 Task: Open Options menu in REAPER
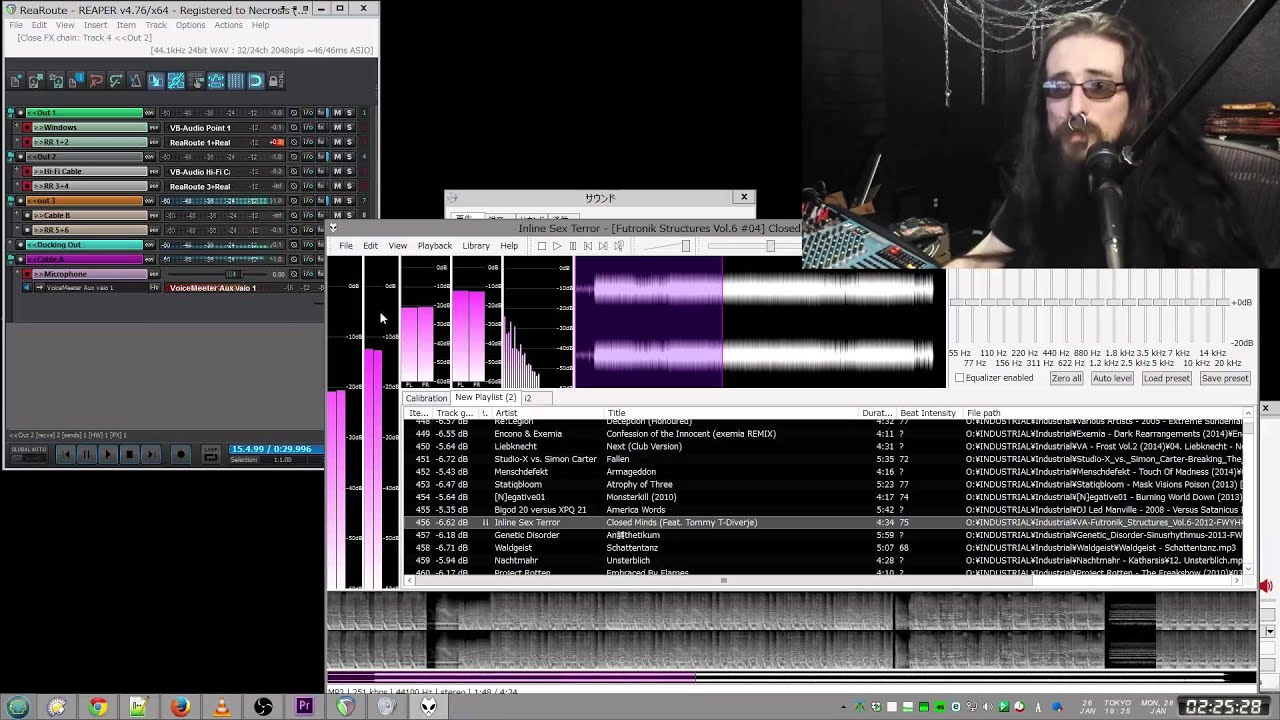click(x=190, y=25)
